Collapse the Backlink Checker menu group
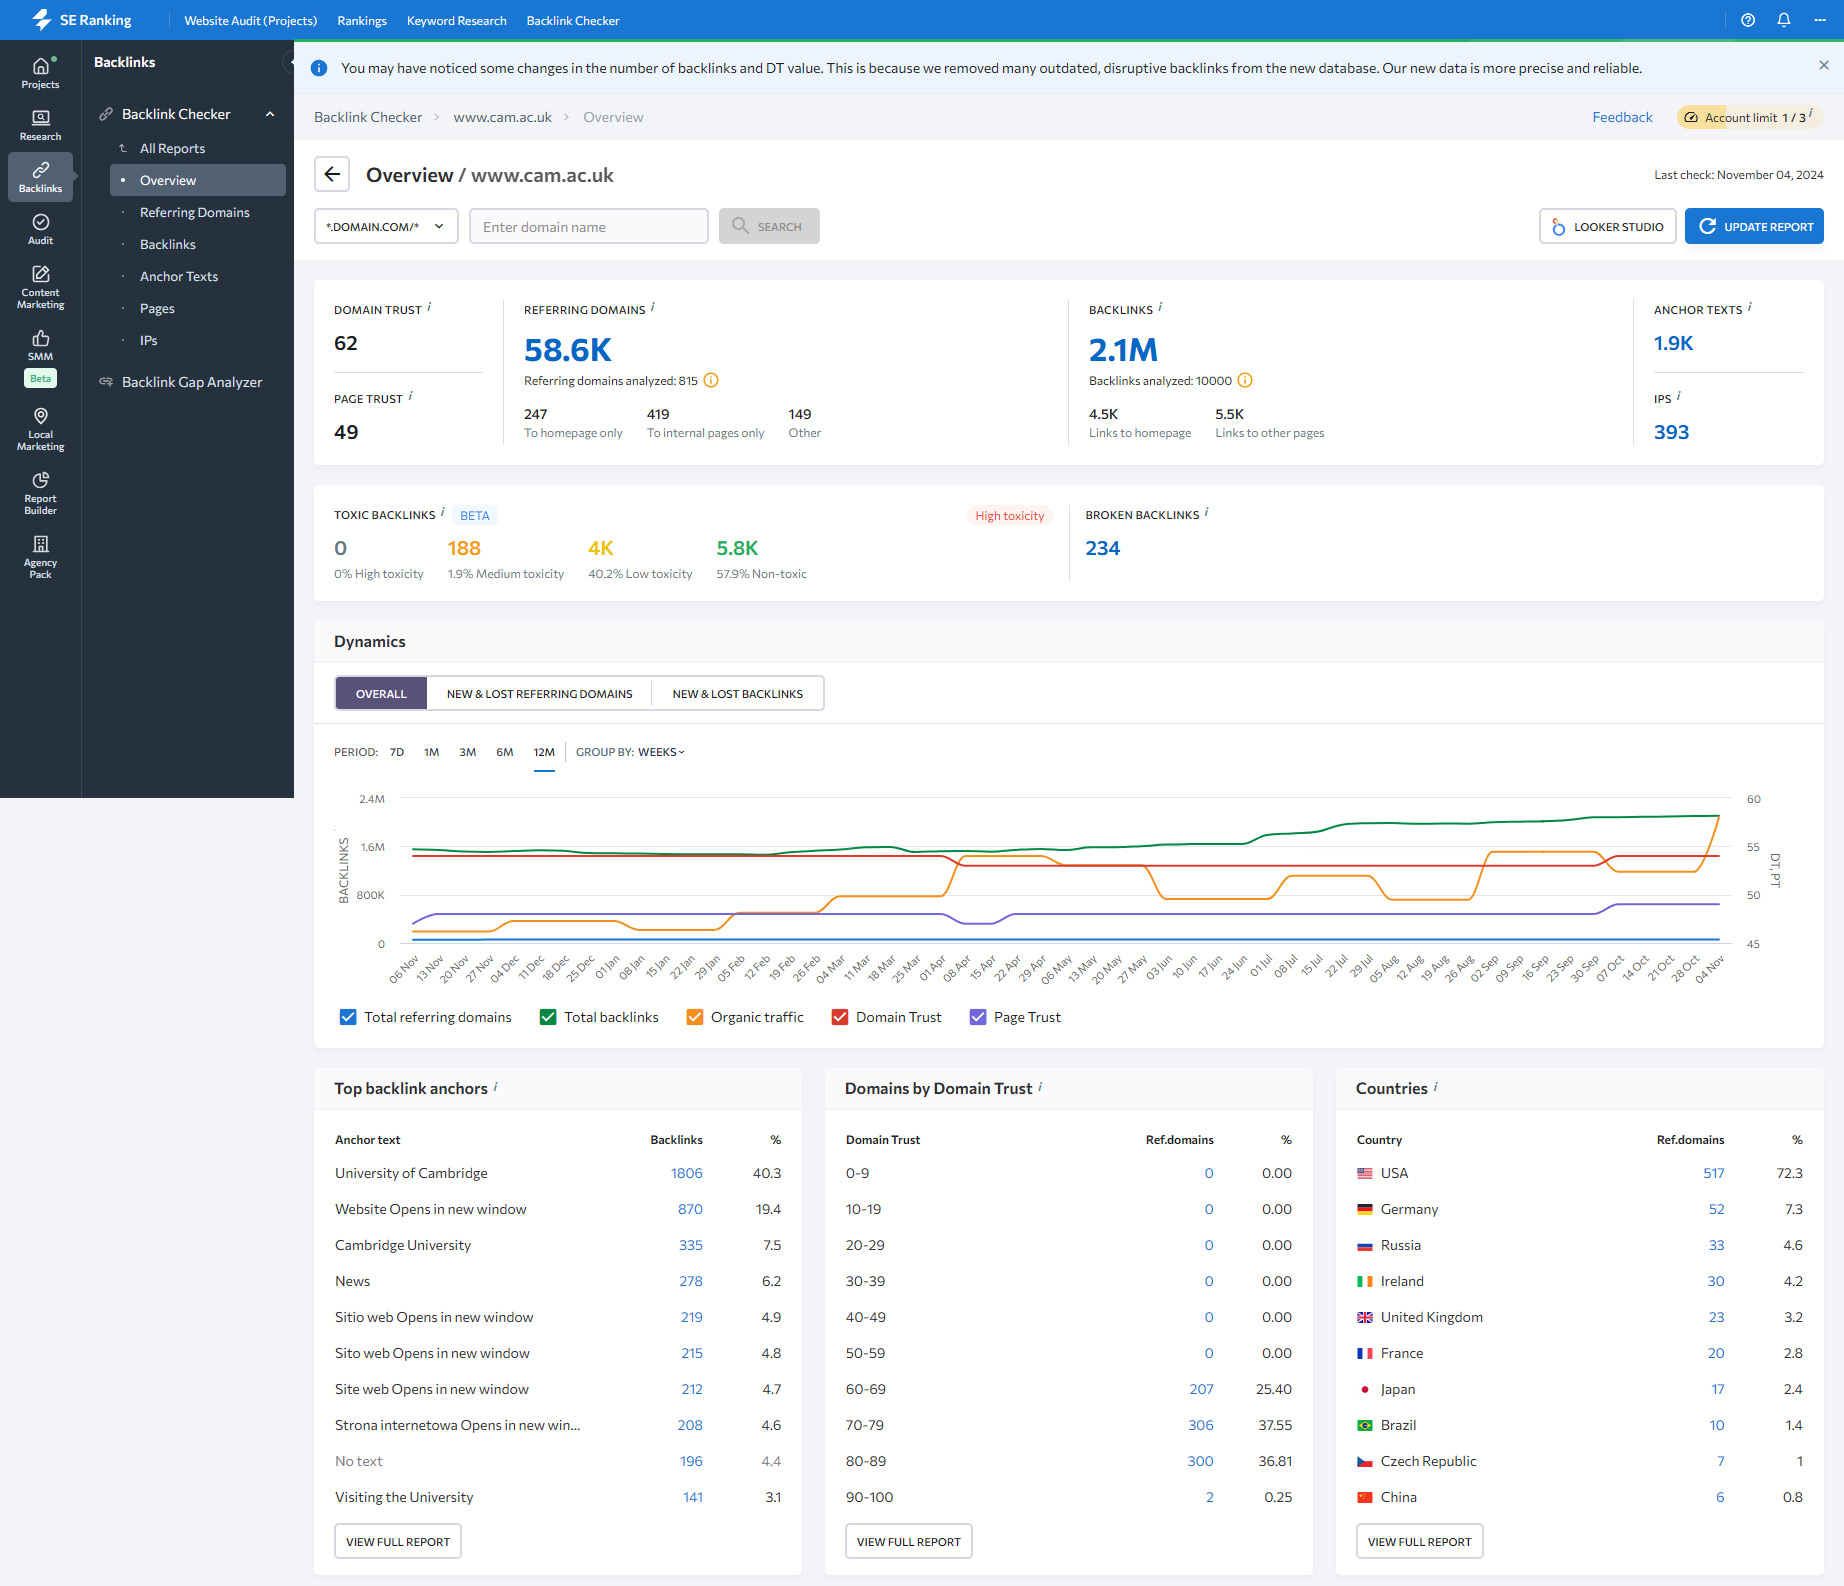The height and width of the screenshot is (1586, 1844). [x=270, y=114]
